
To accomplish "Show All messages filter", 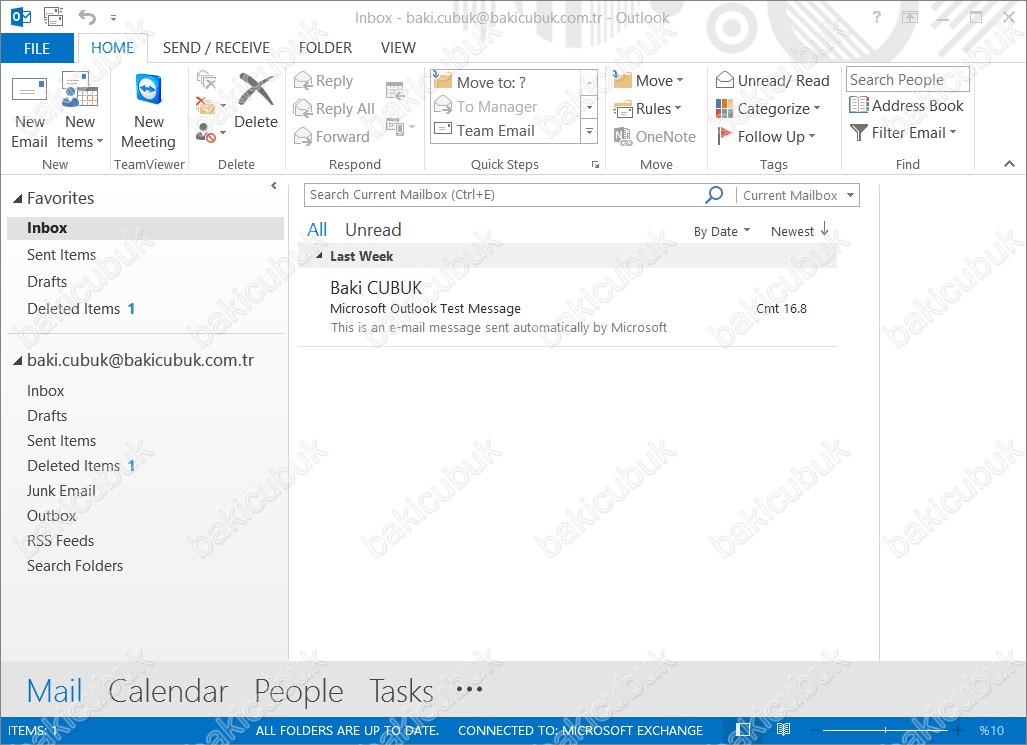I will point(317,230).
